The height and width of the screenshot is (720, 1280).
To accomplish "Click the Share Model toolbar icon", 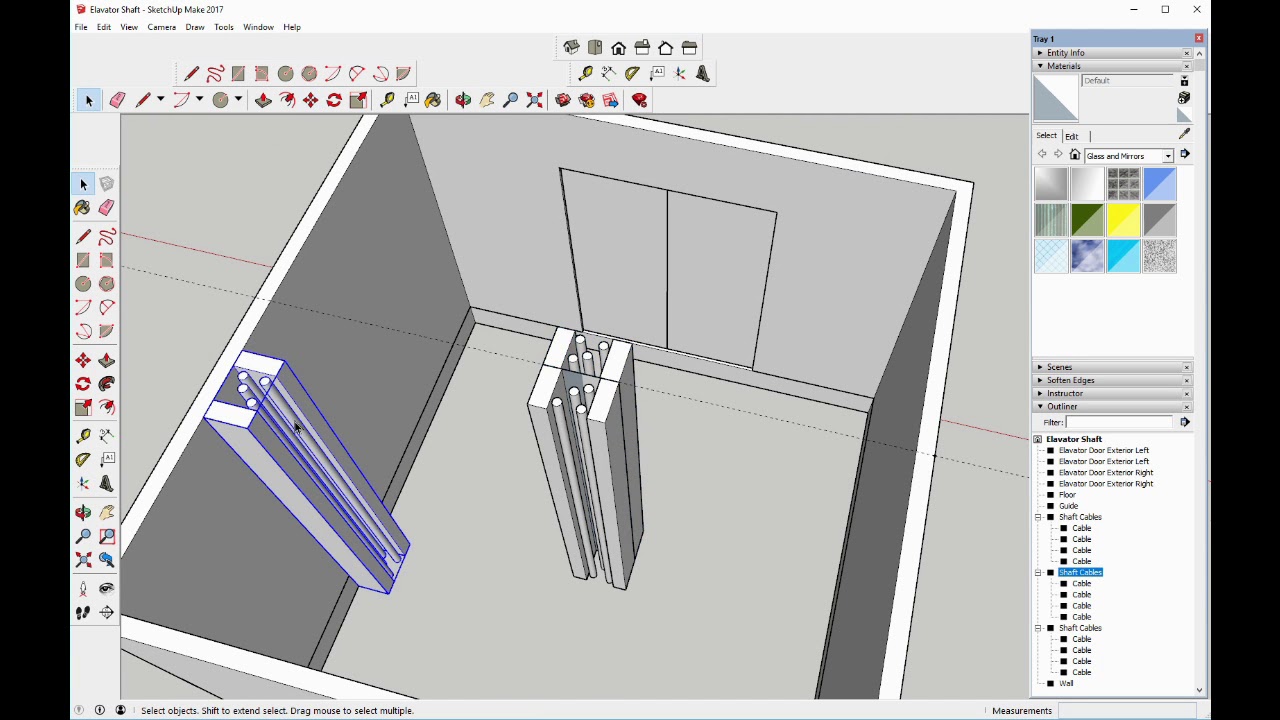I will (587, 100).
